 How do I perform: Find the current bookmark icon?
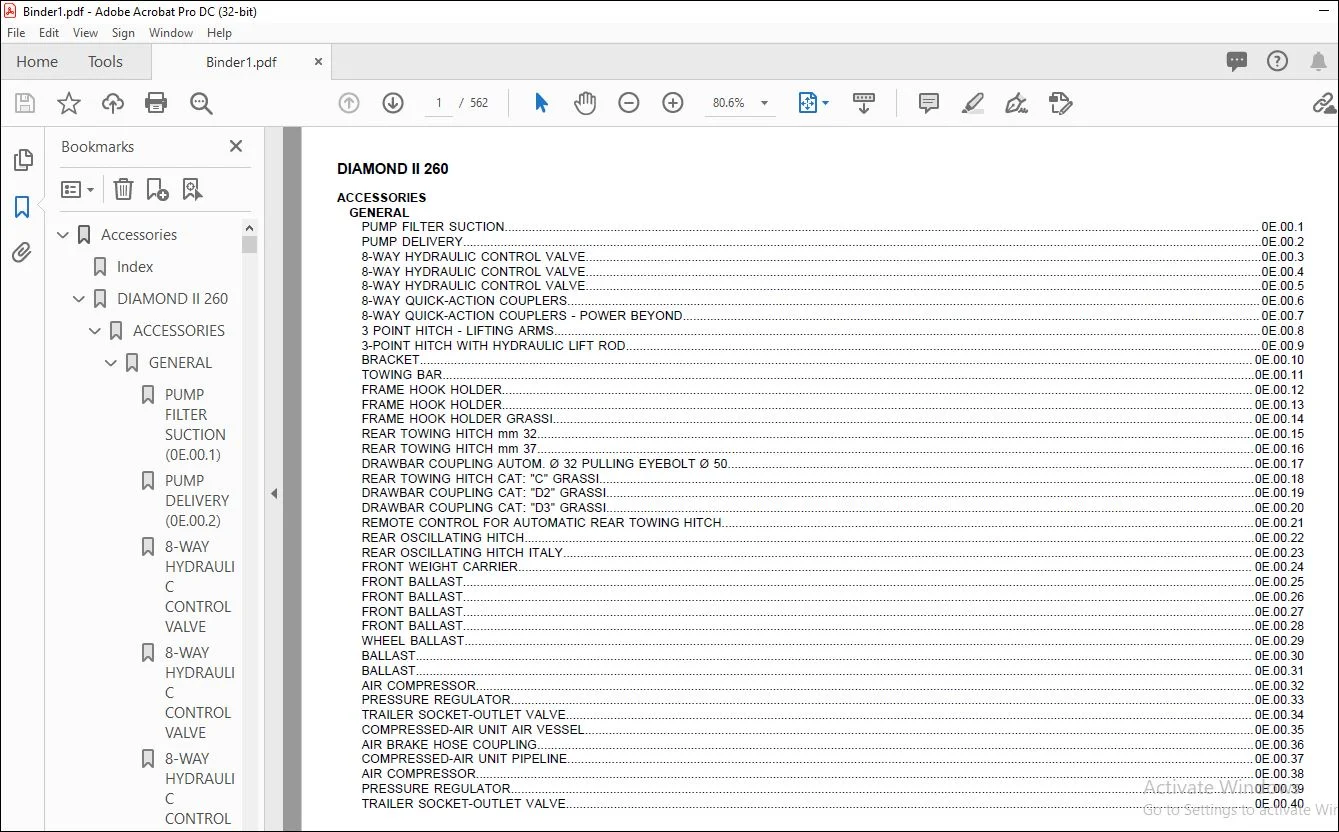click(x=192, y=189)
